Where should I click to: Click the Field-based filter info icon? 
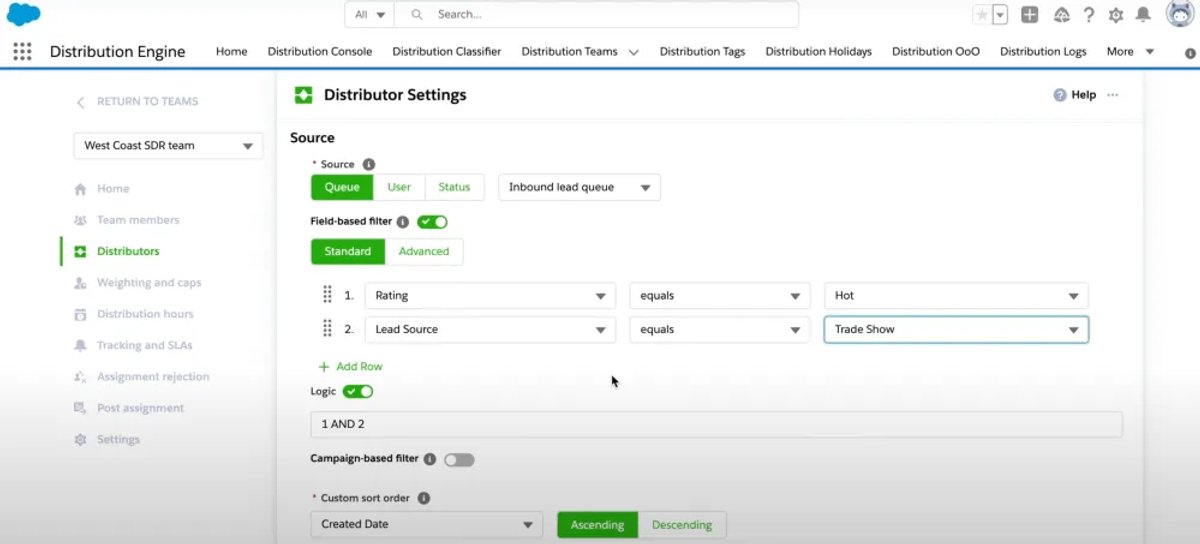(403, 222)
